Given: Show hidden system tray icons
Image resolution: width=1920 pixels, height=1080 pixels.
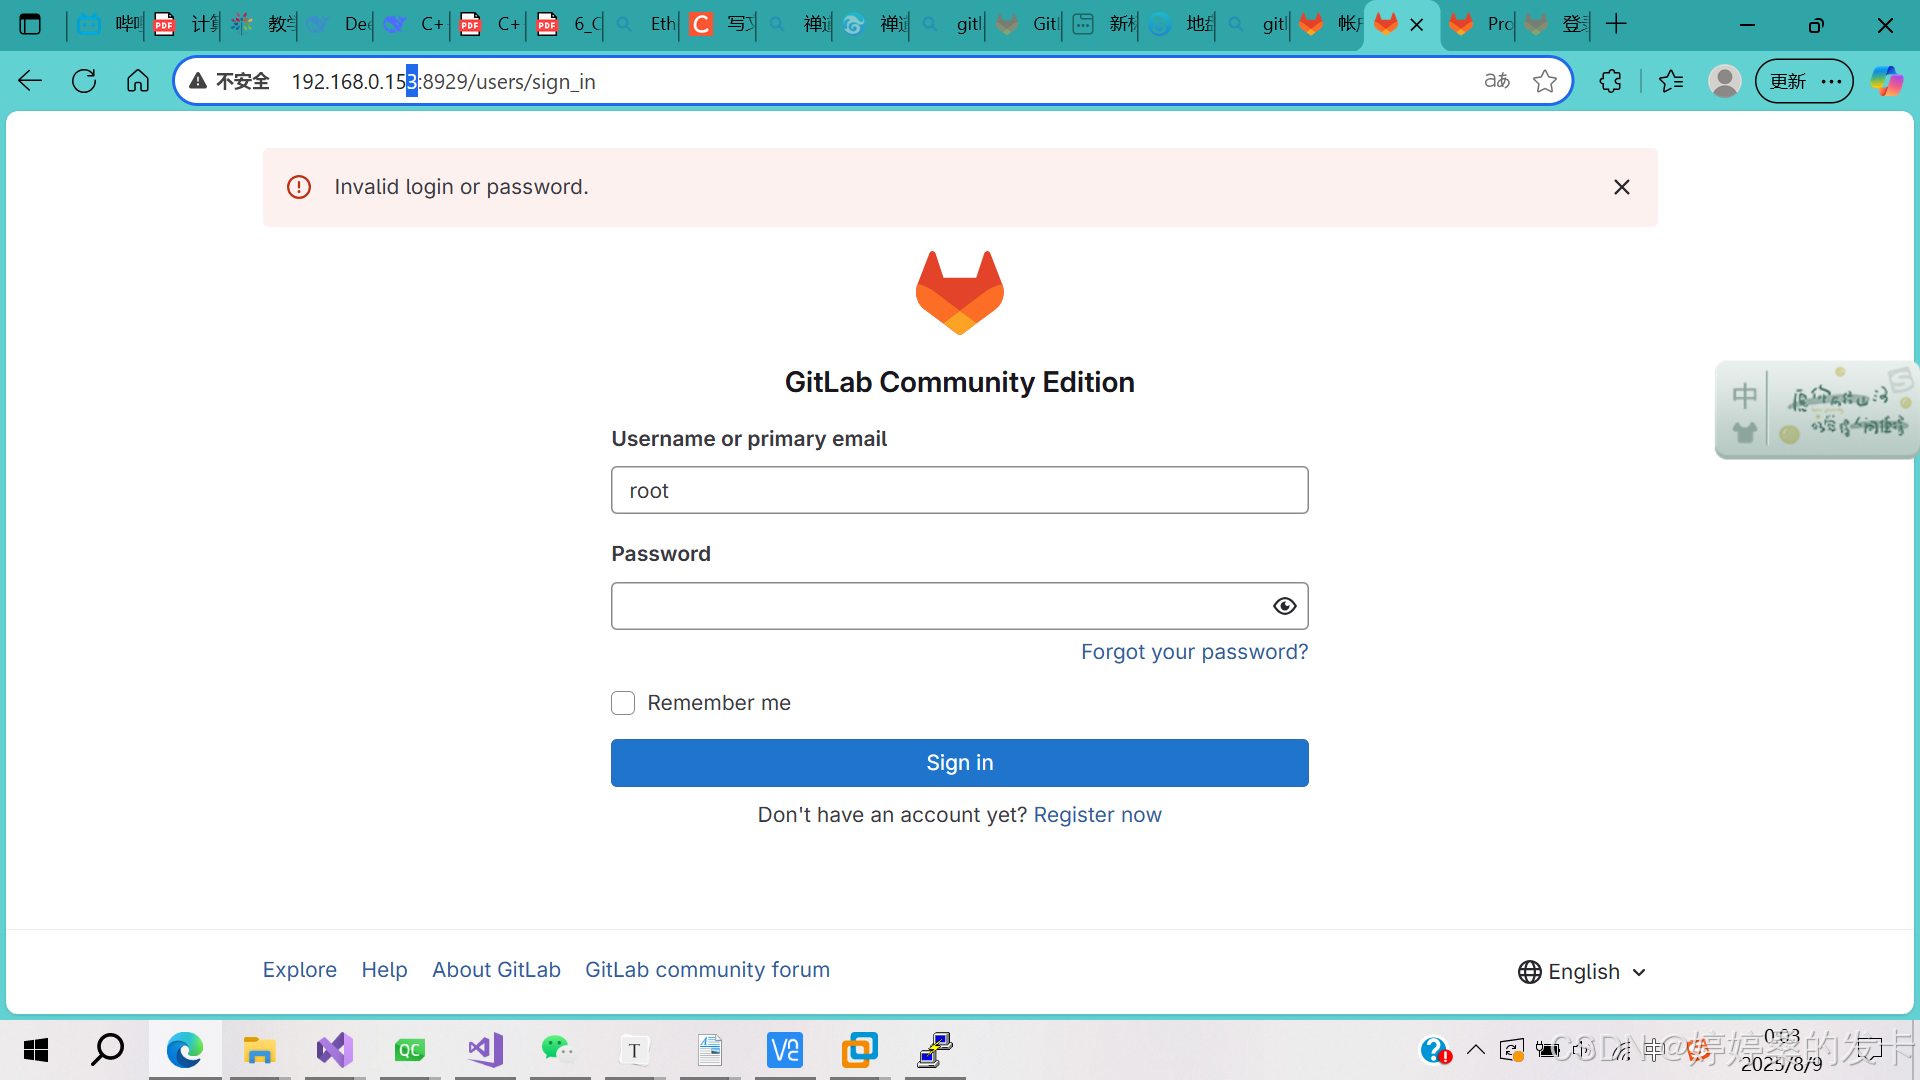Looking at the screenshot, I should (1476, 1050).
